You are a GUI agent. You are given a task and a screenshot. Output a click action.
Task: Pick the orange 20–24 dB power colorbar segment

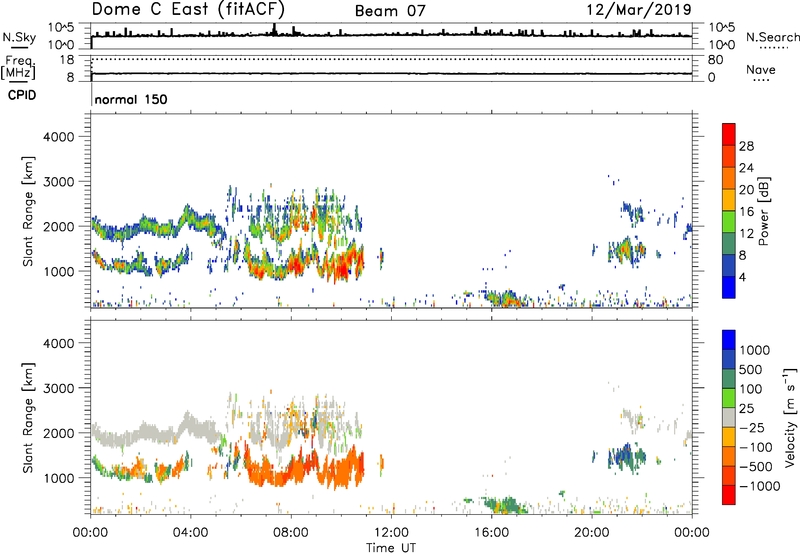pyautogui.click(x=729, y=178)
